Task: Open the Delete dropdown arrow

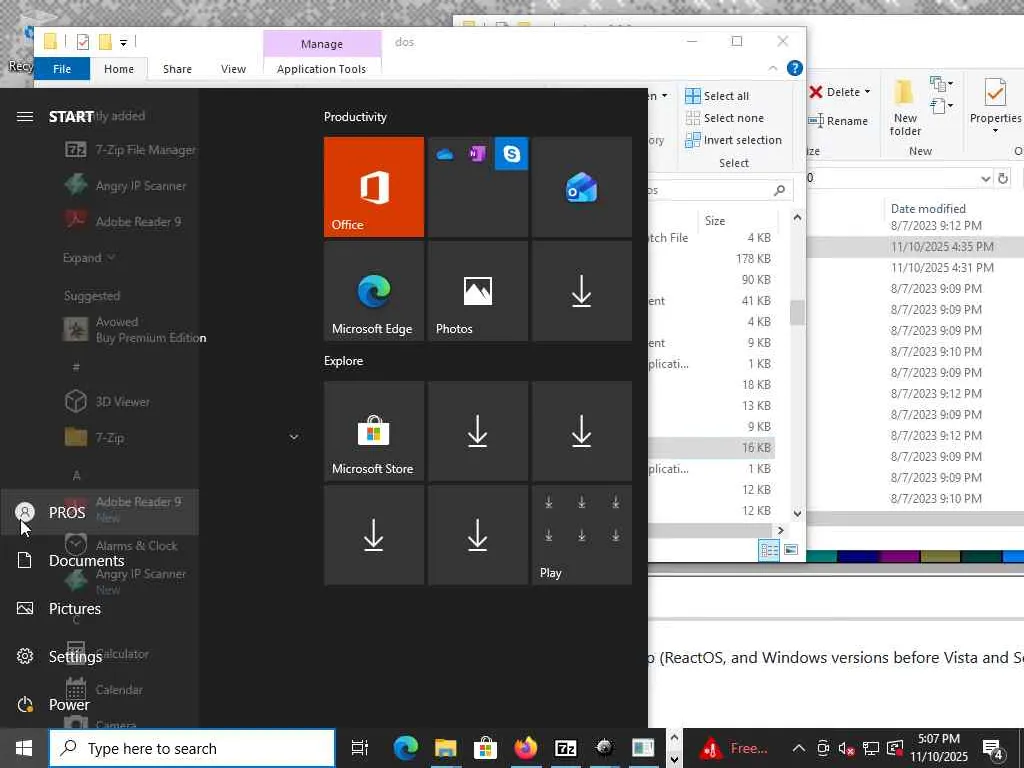Action: pos(867,92)
